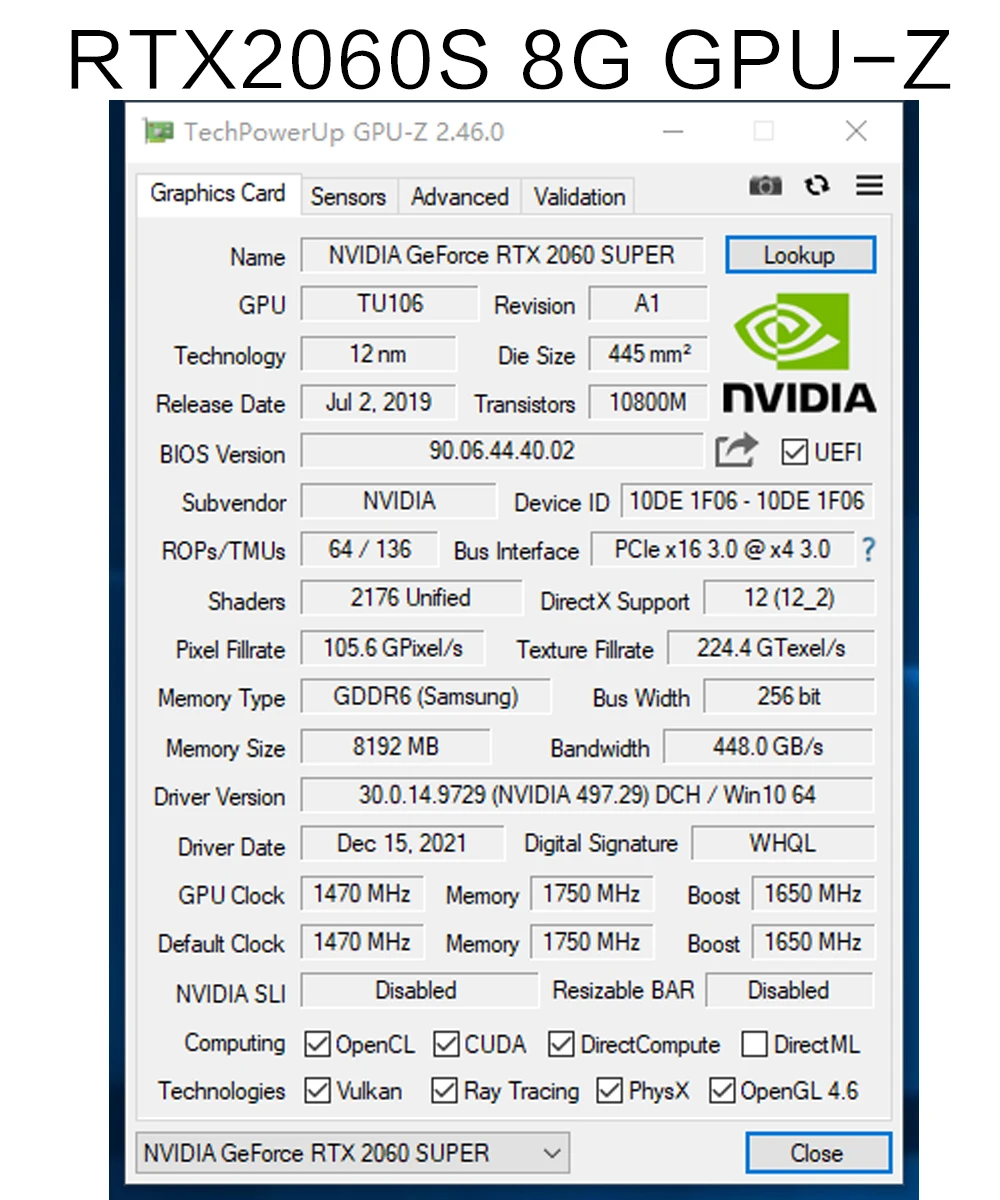Click the Lookup button
Viewport: 1000px width, 1200px height.
click(800, 255)
